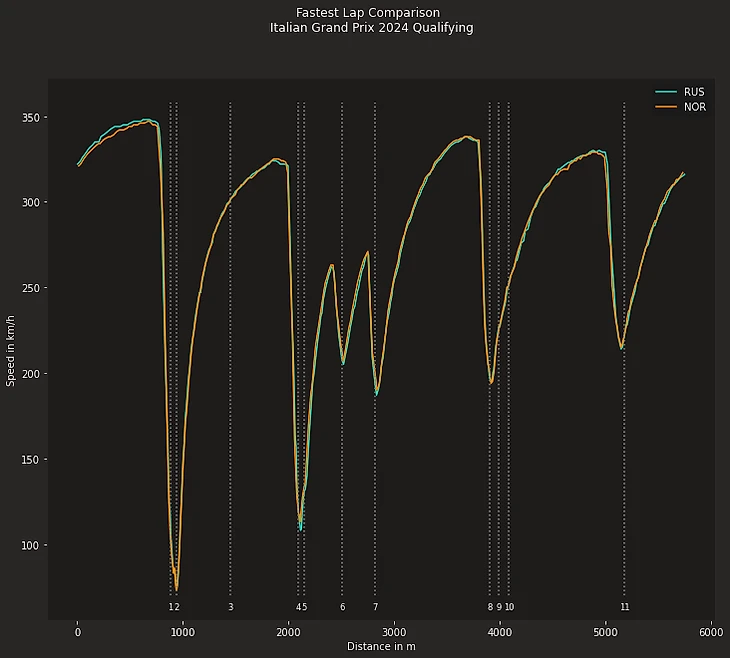Click the 'Distance in m' axis label
Viewport: 730px width, 658px height.
(381, 646)
